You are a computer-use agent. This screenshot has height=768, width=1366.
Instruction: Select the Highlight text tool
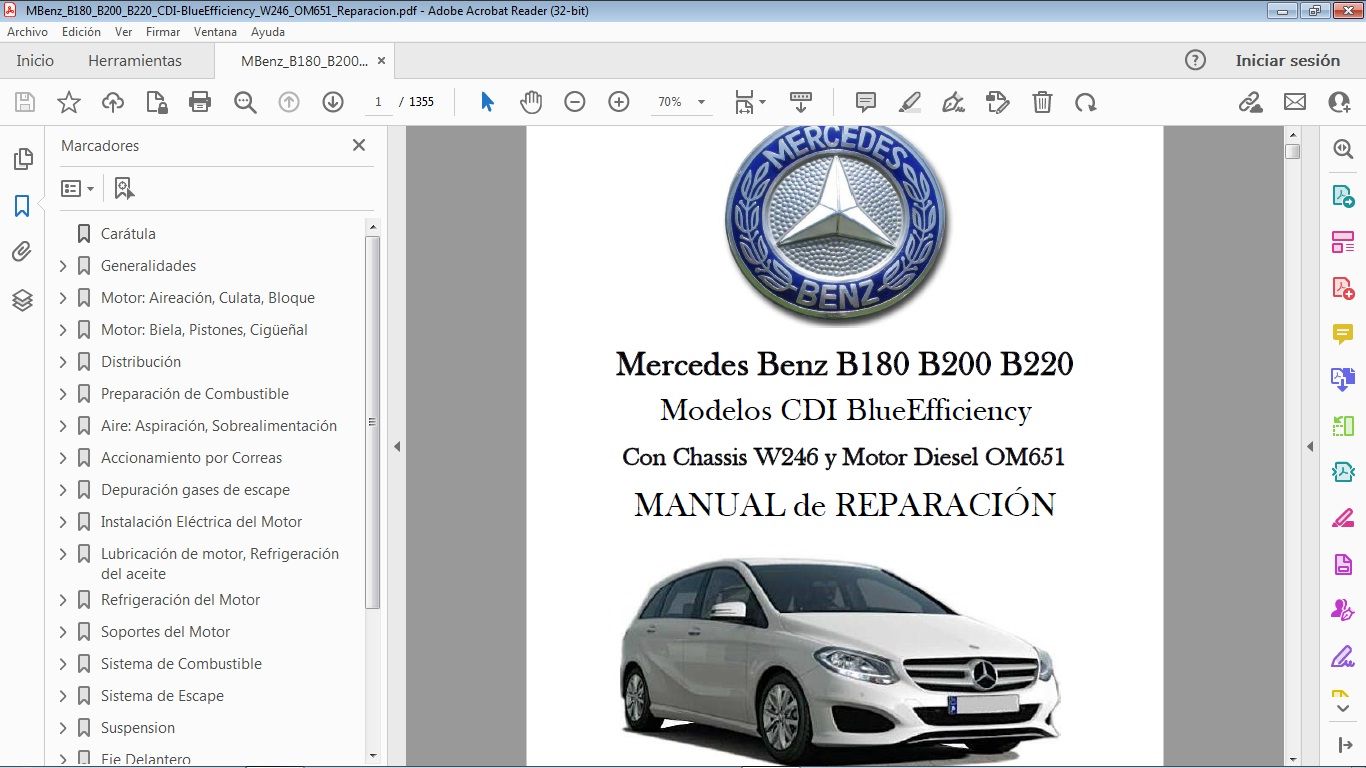(910, 101)
